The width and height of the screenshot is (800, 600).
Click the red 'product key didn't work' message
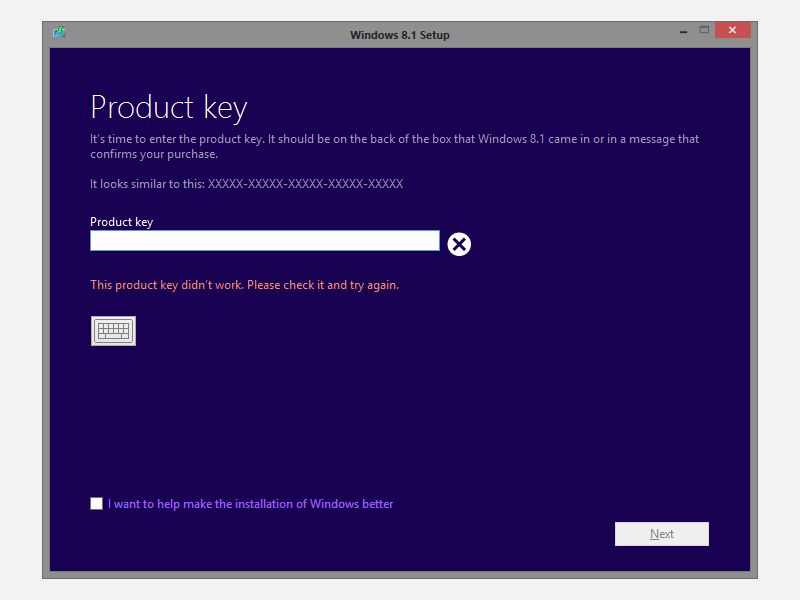pos(244,285)
